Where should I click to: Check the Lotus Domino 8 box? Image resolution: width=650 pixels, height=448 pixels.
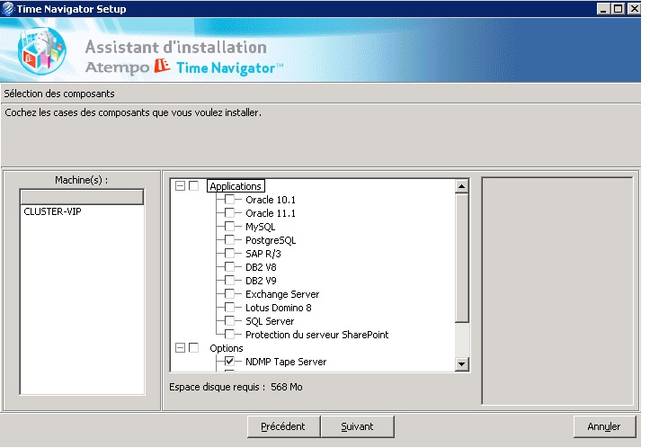click(x=230, y=308)
